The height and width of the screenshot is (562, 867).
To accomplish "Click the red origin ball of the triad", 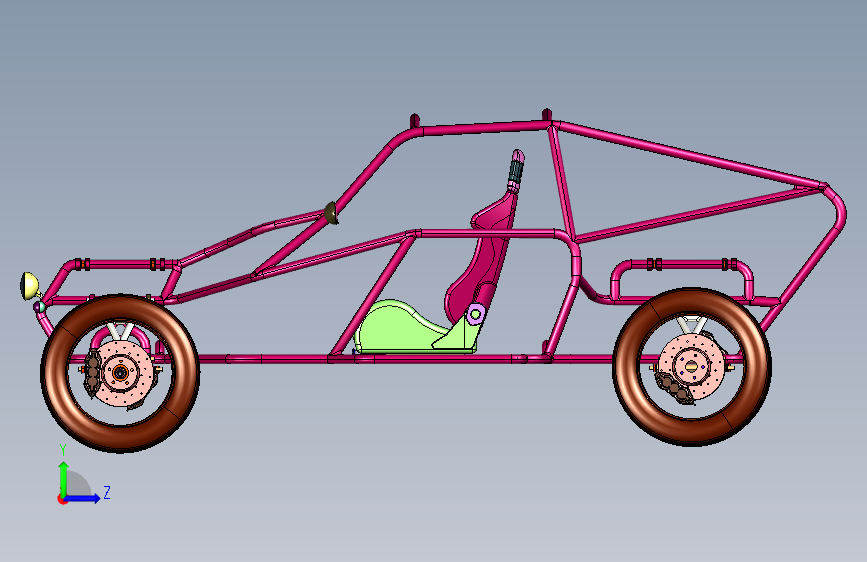I will point(62,499).
